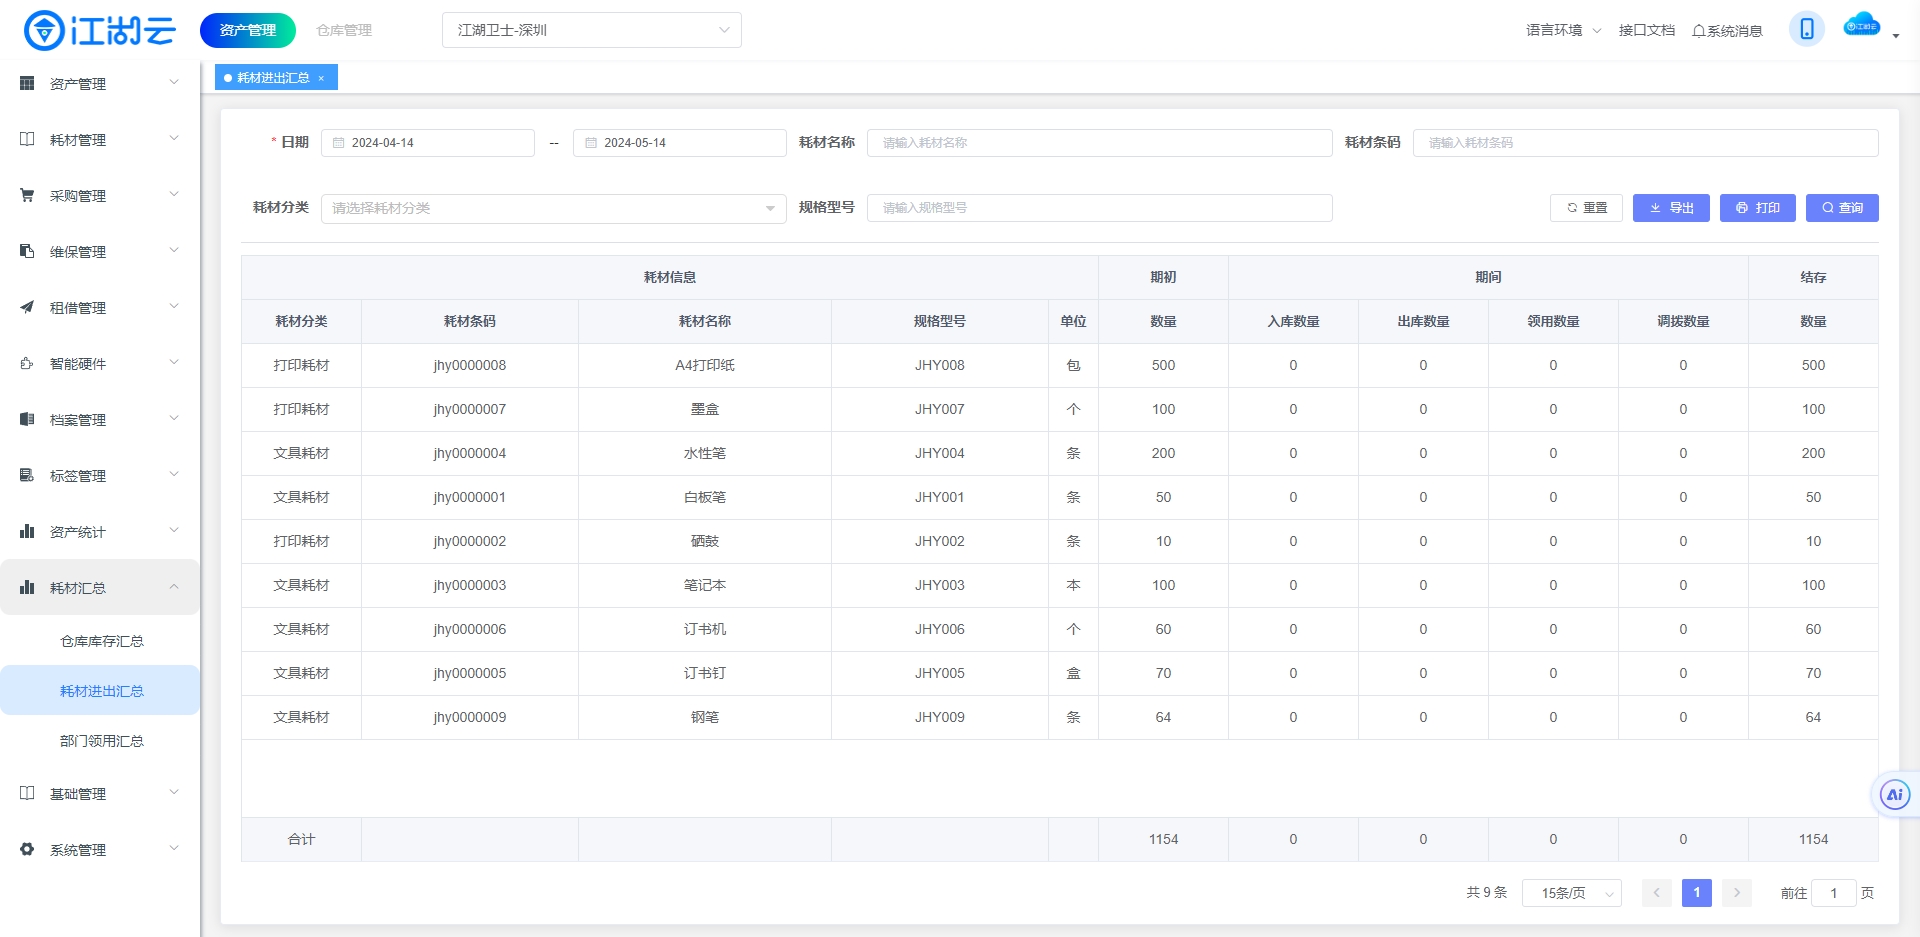The height and width of the screenshot is (937, 1920).
Task: Open the AI assistant floating button
Action: (1894, 795)
